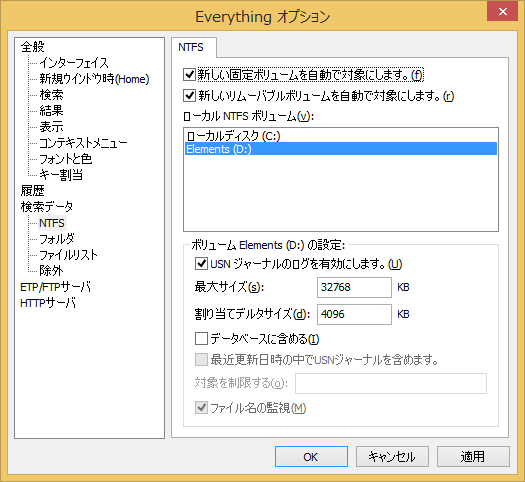Select the 検索 tree item under 全般

[x=51, y=95]
